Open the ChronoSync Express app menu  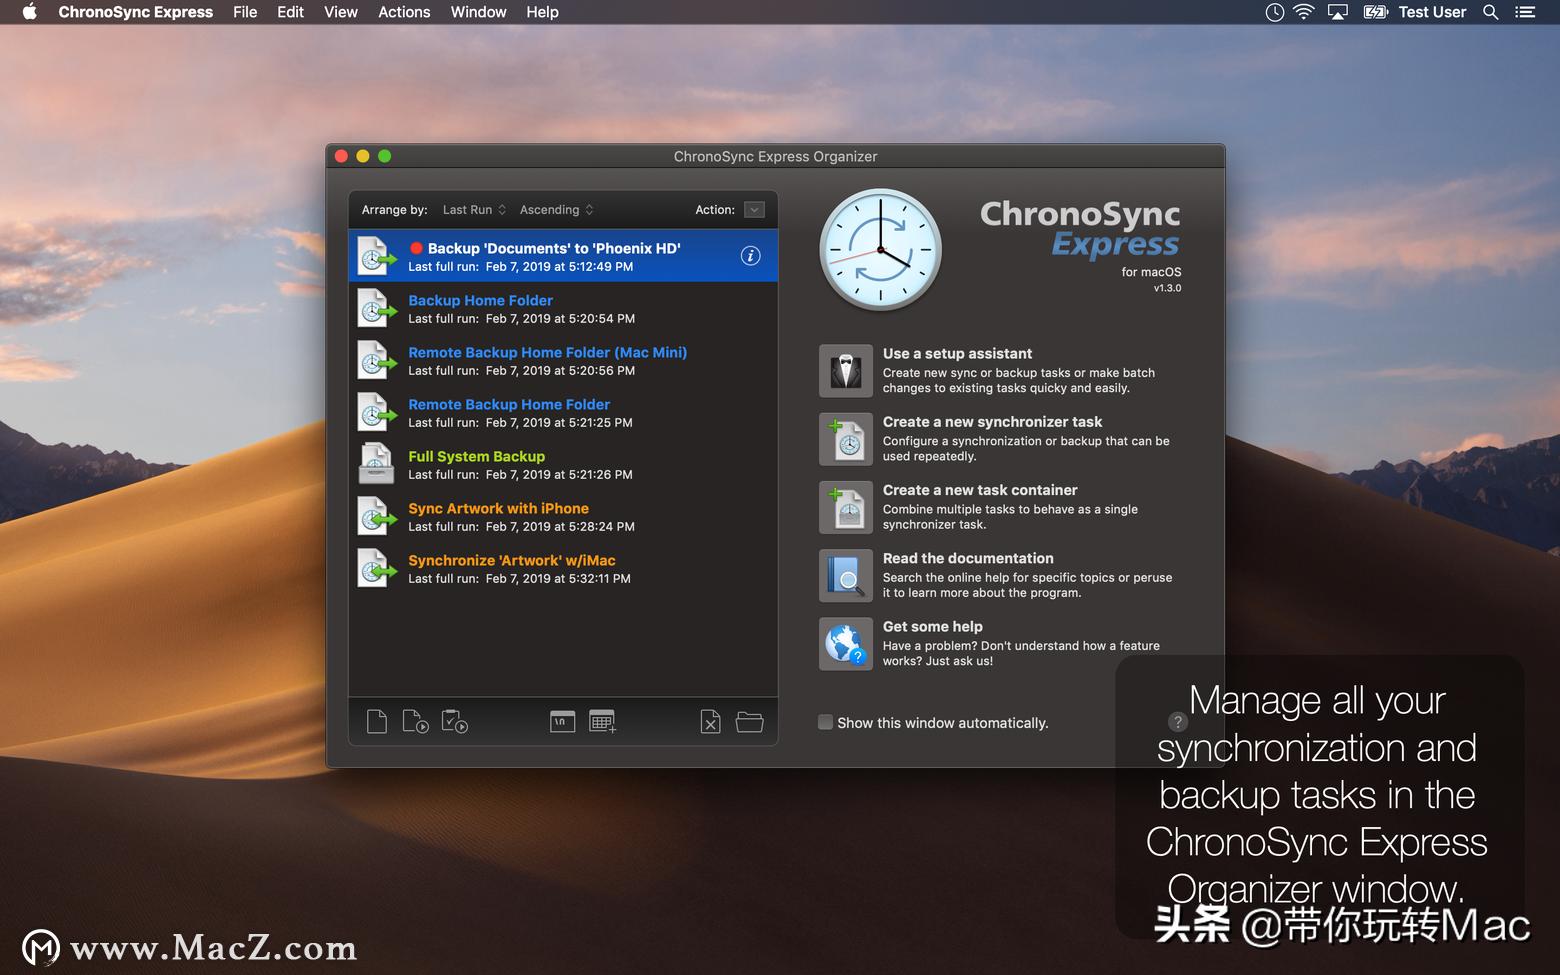point(136,12)
